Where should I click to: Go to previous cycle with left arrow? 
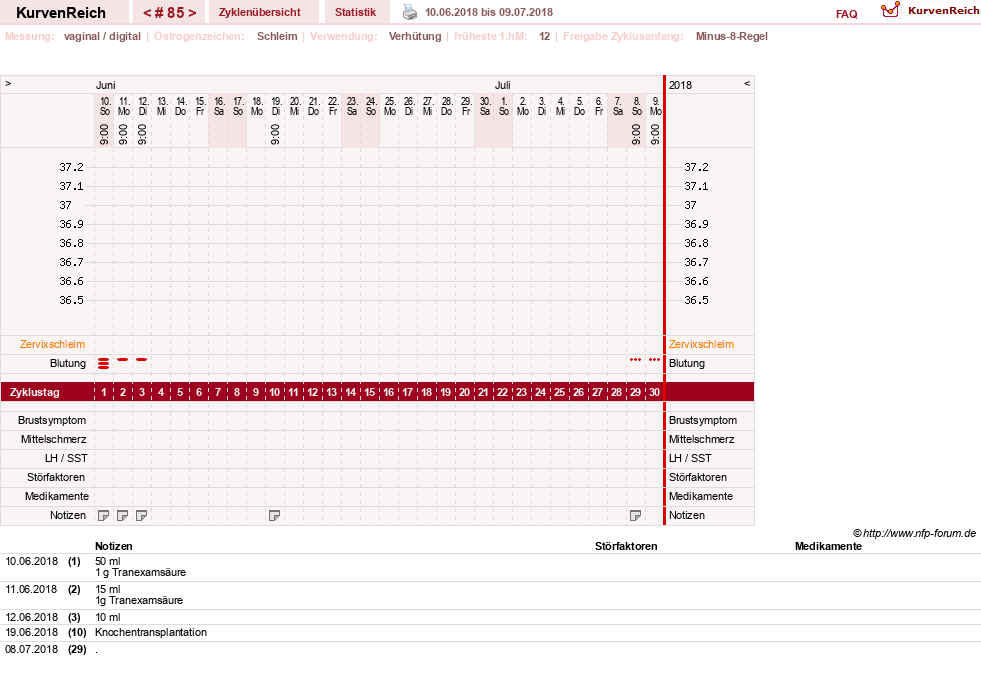(147, 13)
